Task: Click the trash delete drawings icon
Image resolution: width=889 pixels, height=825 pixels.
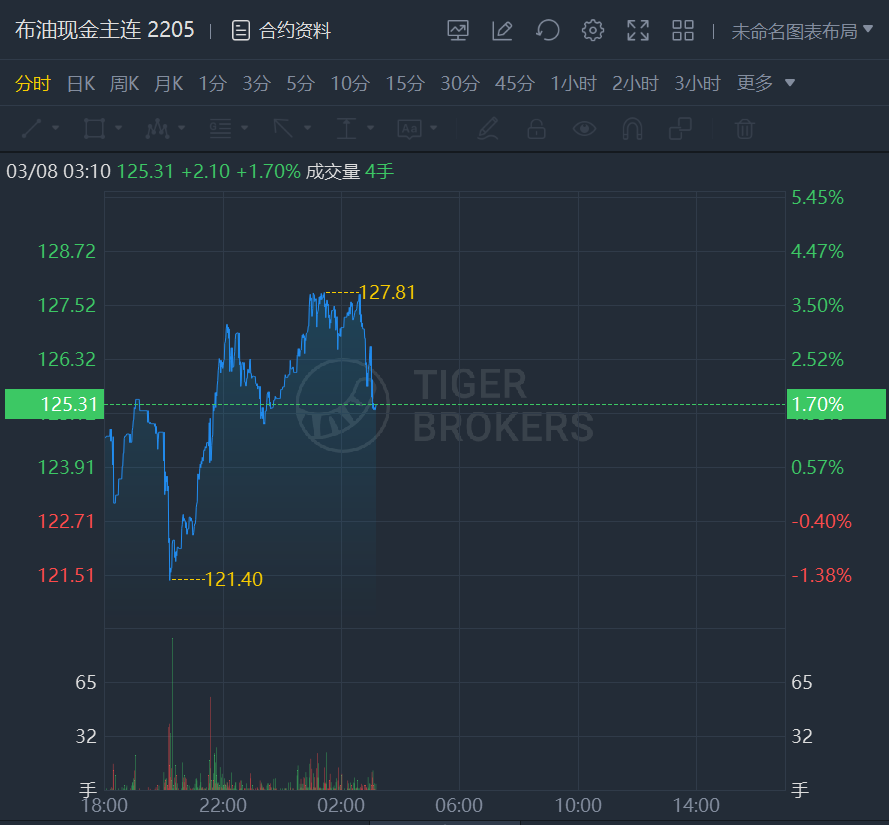Action: [744, 129]
